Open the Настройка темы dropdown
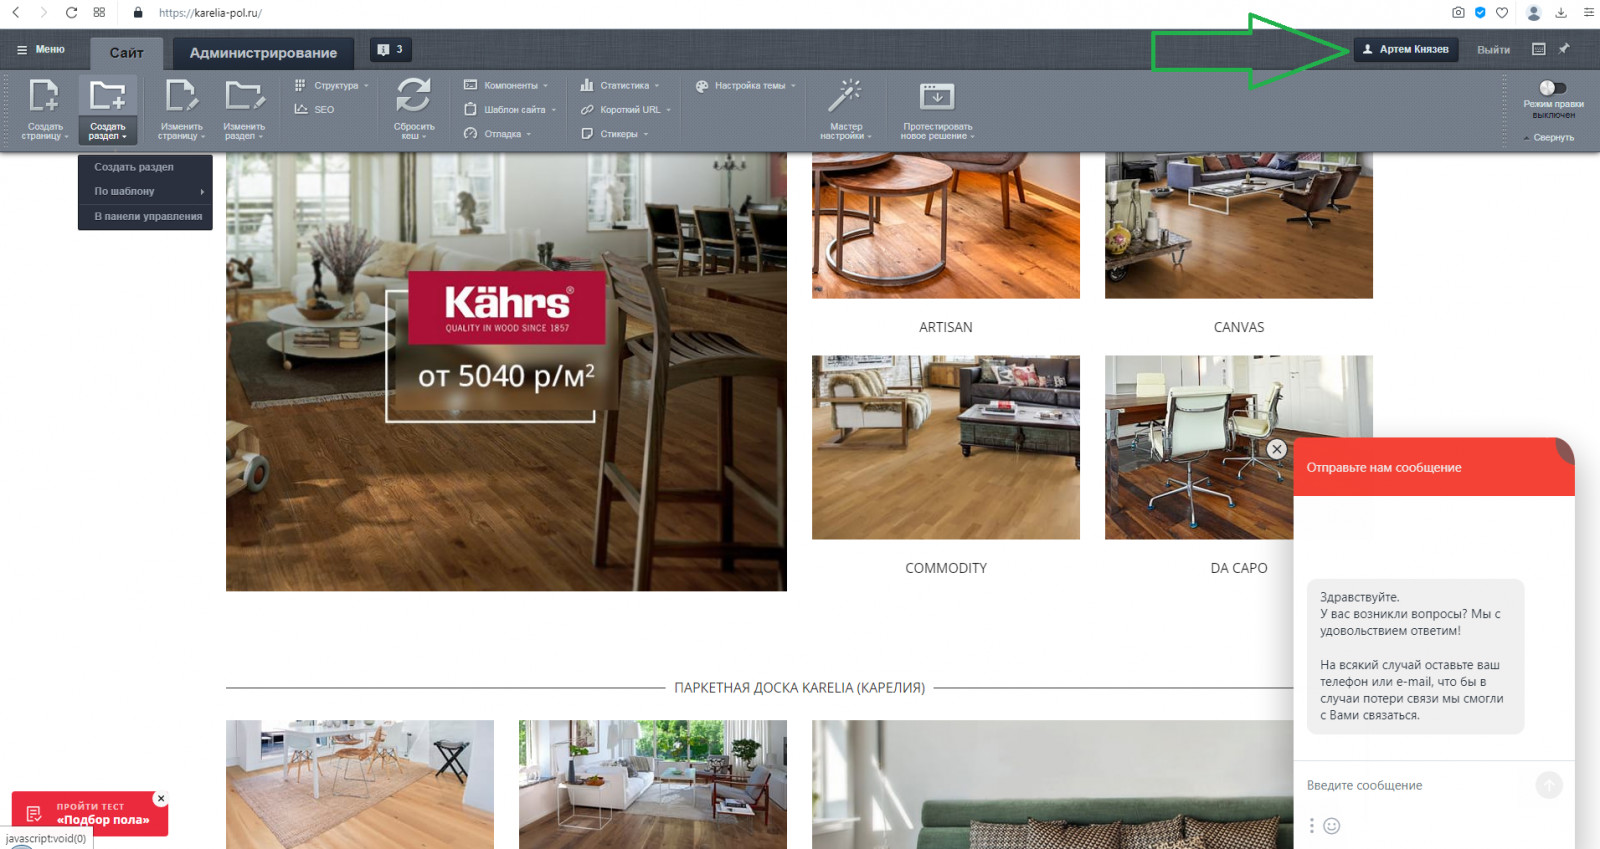The width and height of the screenshot is (1600, 849). [x=746, y=85]
